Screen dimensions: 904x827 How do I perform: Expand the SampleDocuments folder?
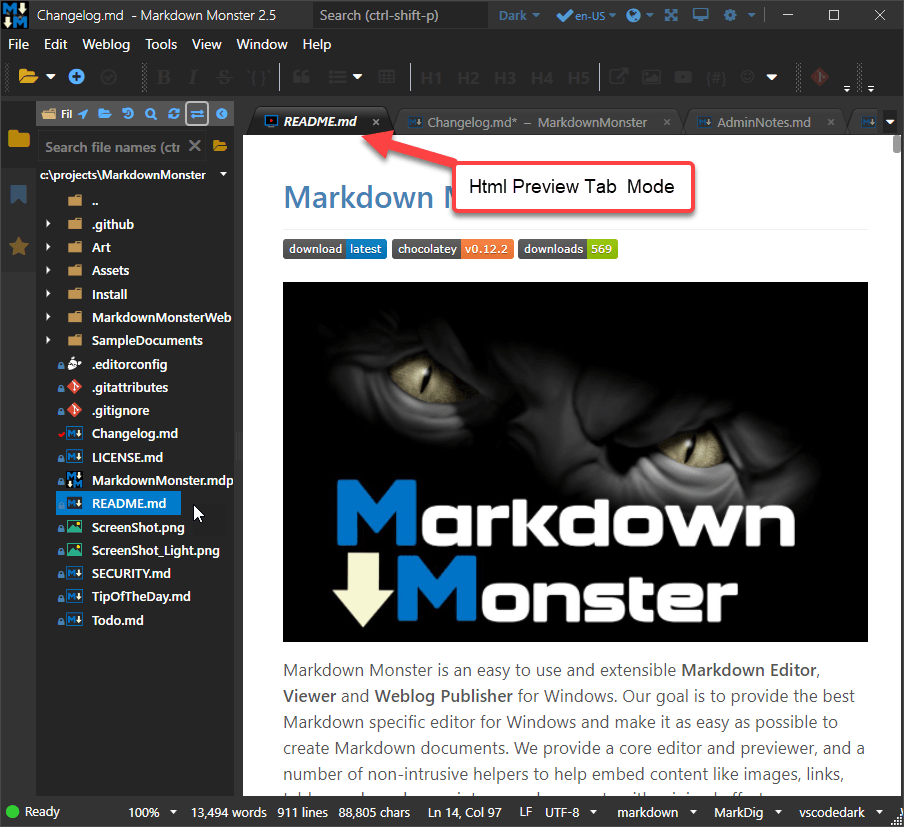(48, 340)
